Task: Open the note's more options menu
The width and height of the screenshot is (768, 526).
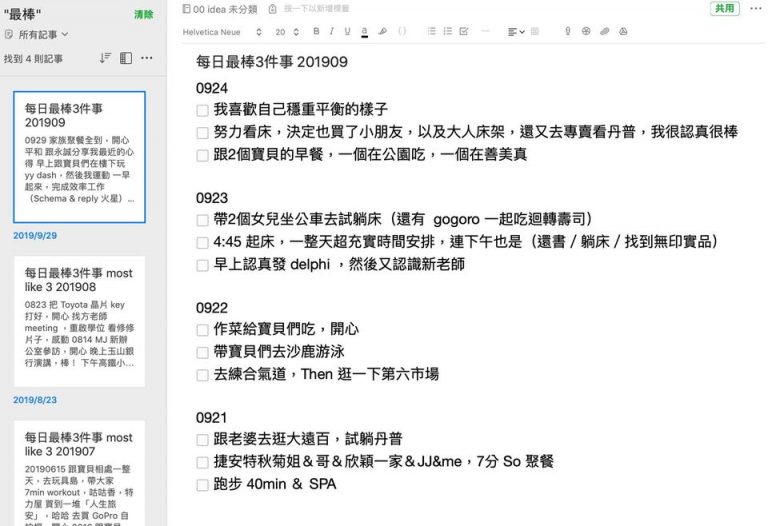Action: (x=756, y=8)
